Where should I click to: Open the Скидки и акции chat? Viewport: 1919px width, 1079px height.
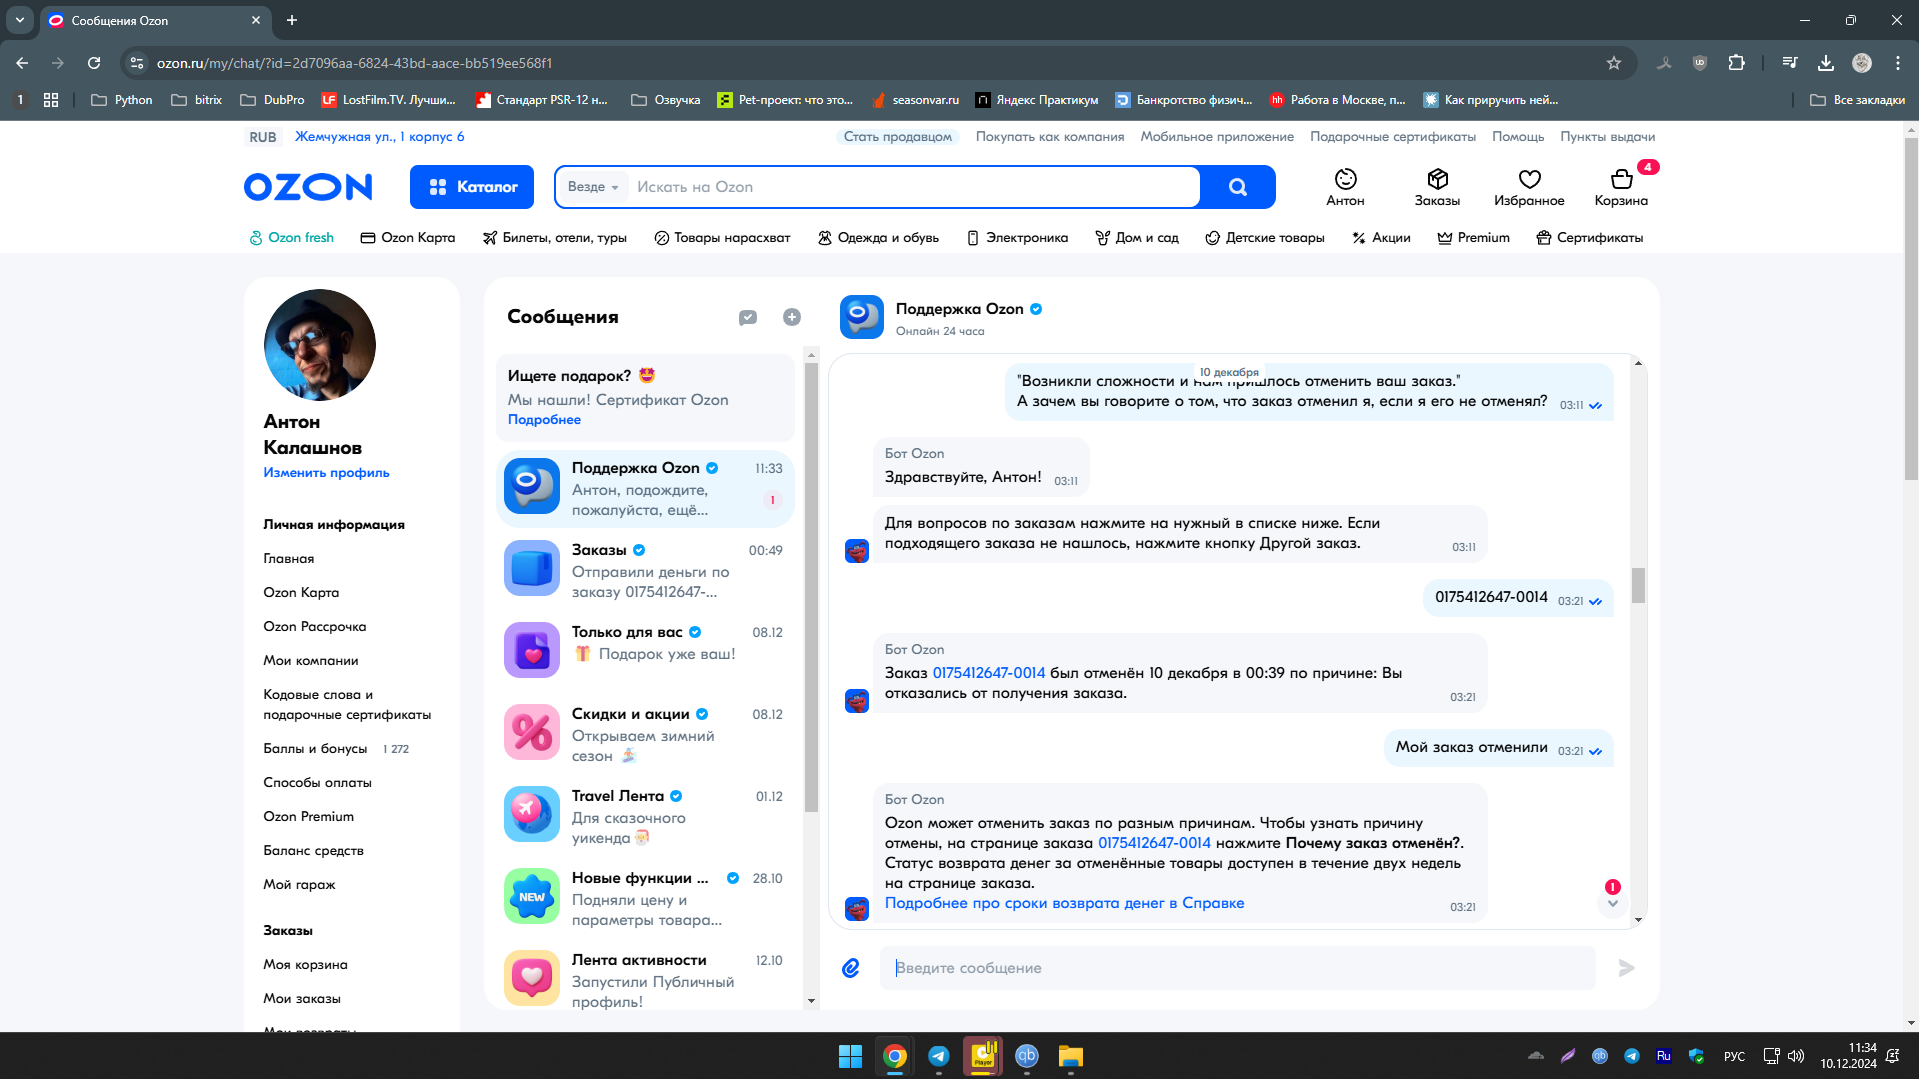(x=645, y=734)
